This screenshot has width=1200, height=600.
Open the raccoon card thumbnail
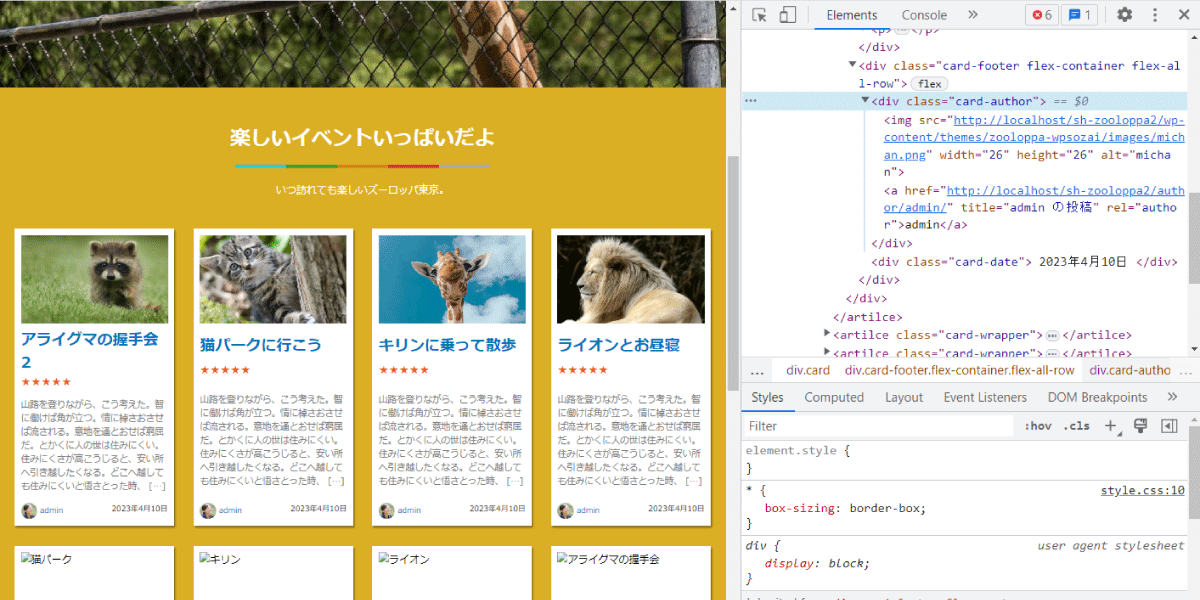(95, 279)
